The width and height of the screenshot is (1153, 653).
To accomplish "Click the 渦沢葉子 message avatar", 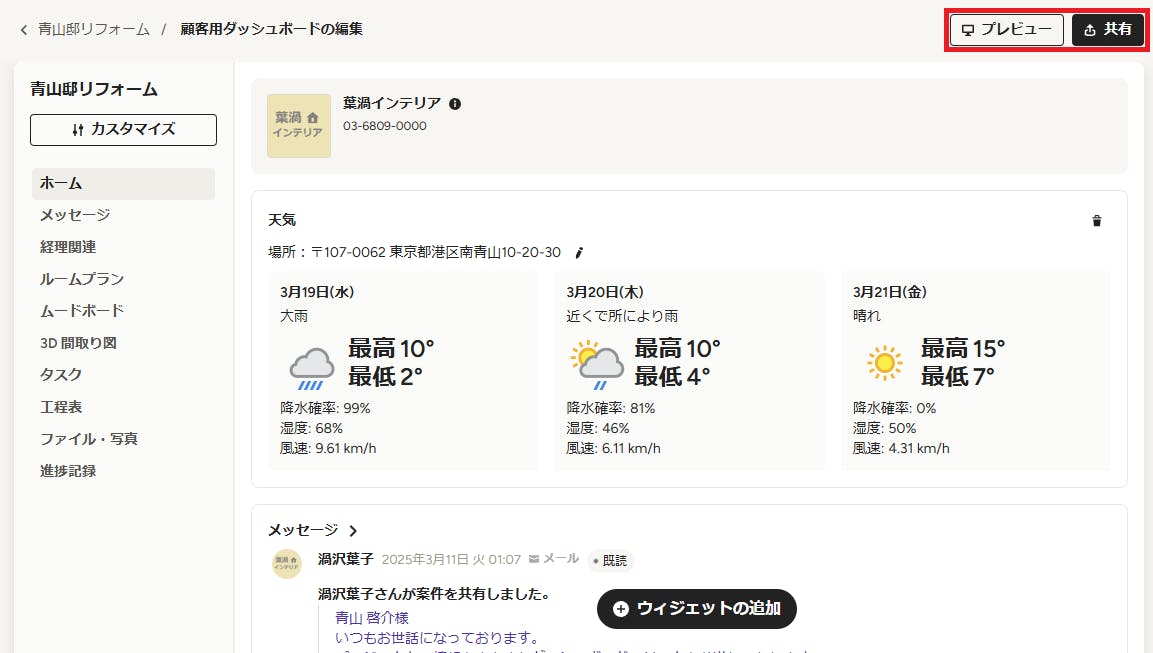I will pyautogui.click(x=287, y=564).
